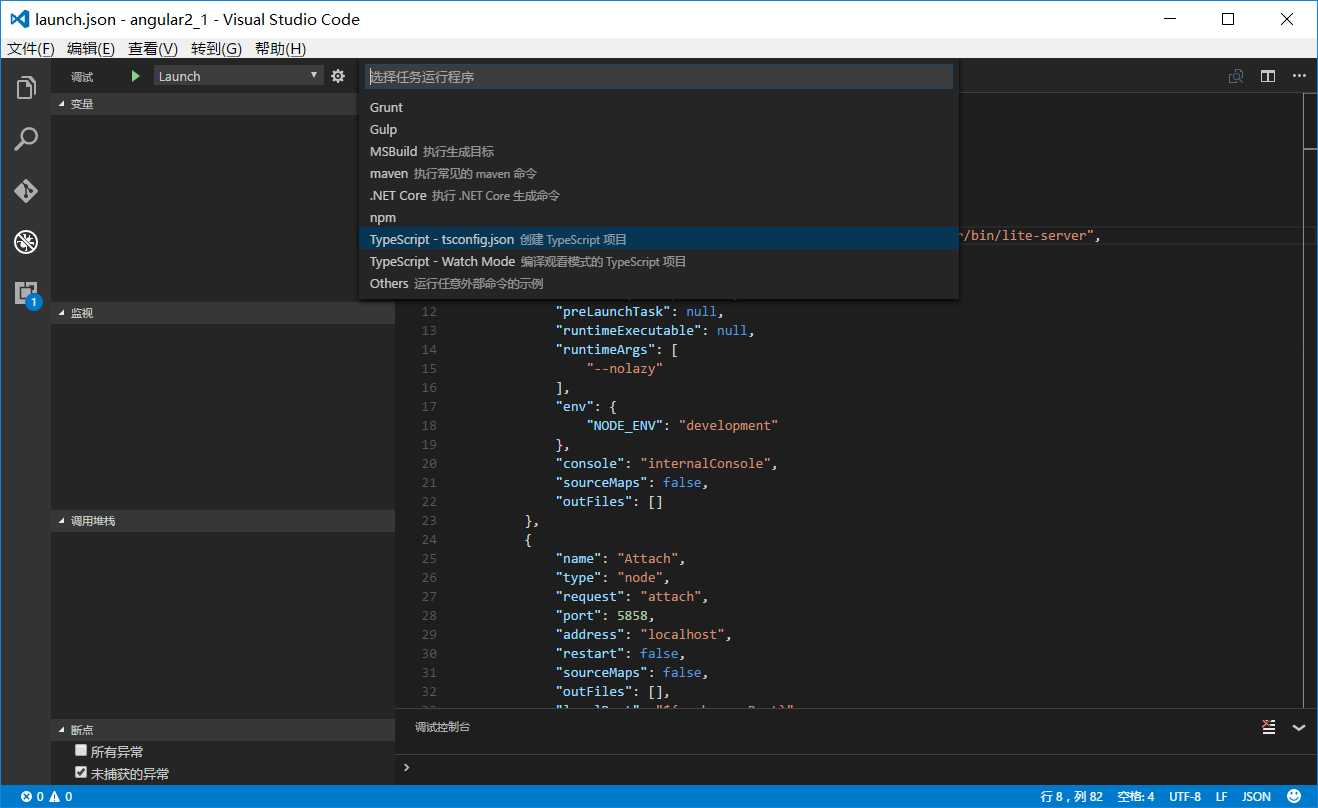The width and height of the screenshot is (1318, 808).
Task: Select Grunt task runner
Action: pos(658,107)
